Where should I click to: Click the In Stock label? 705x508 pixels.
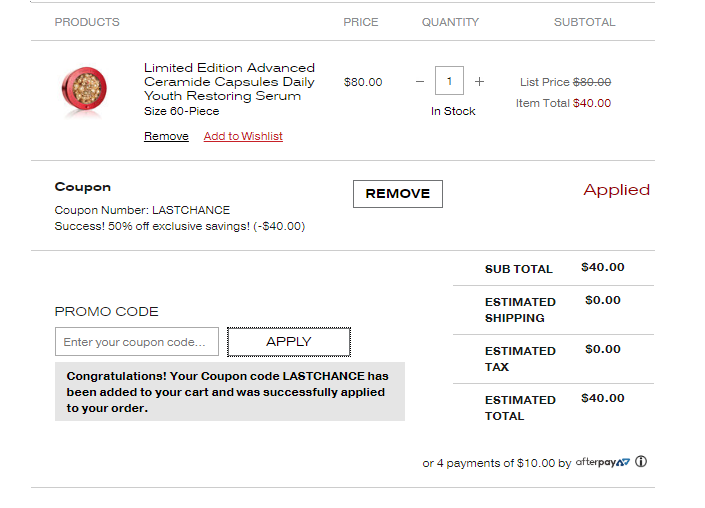coord(453,111)
